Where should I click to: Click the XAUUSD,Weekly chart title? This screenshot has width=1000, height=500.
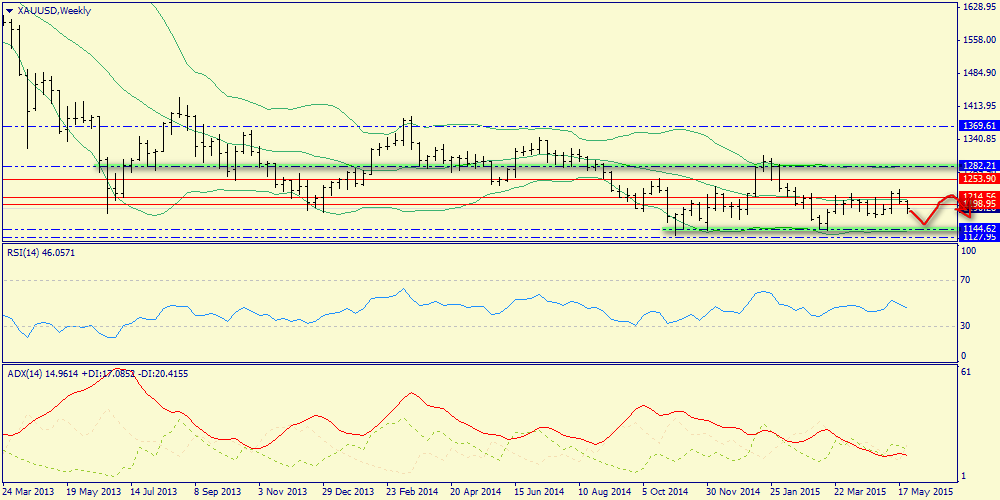[52, 10]
